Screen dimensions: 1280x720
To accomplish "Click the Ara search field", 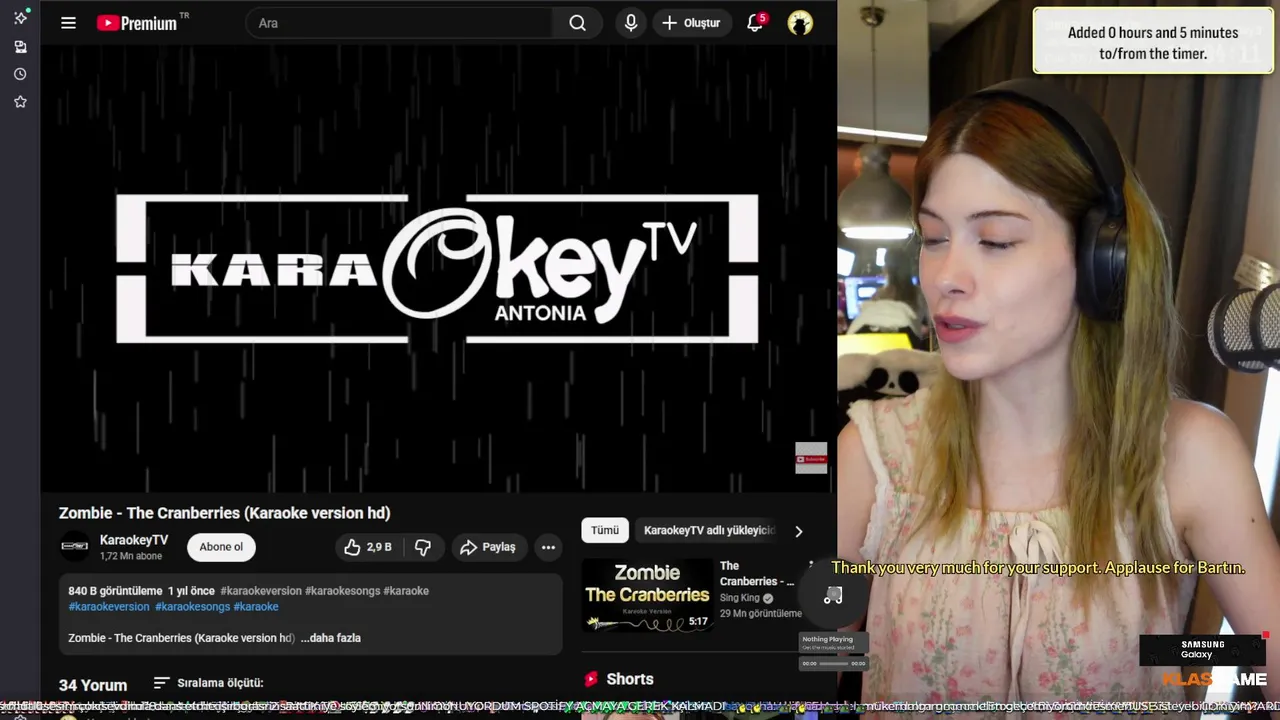I will (x=400, y=23).
